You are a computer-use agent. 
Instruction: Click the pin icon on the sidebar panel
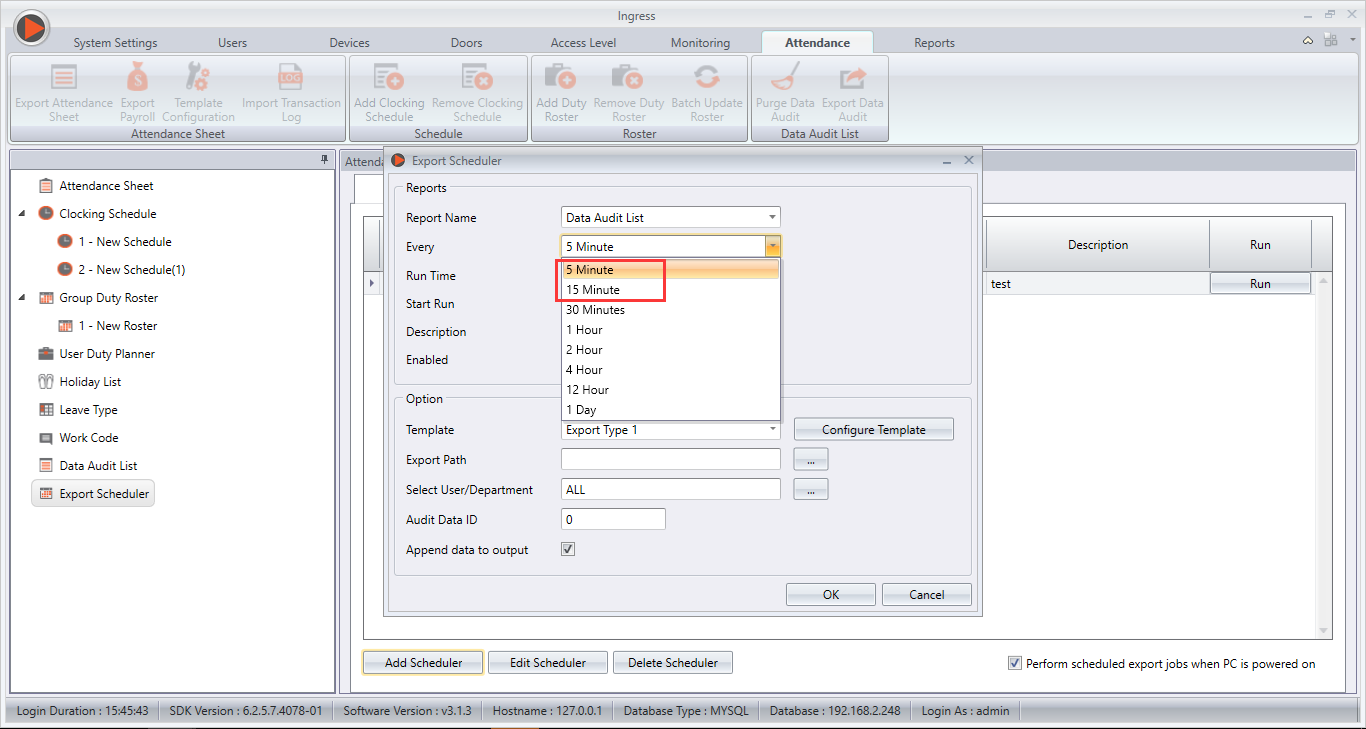coord(324,160)
